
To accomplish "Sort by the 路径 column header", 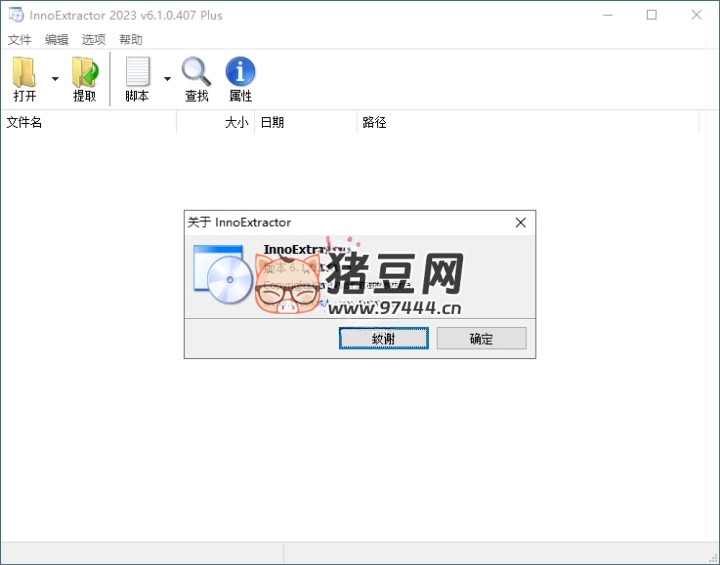I will point(528,123).
